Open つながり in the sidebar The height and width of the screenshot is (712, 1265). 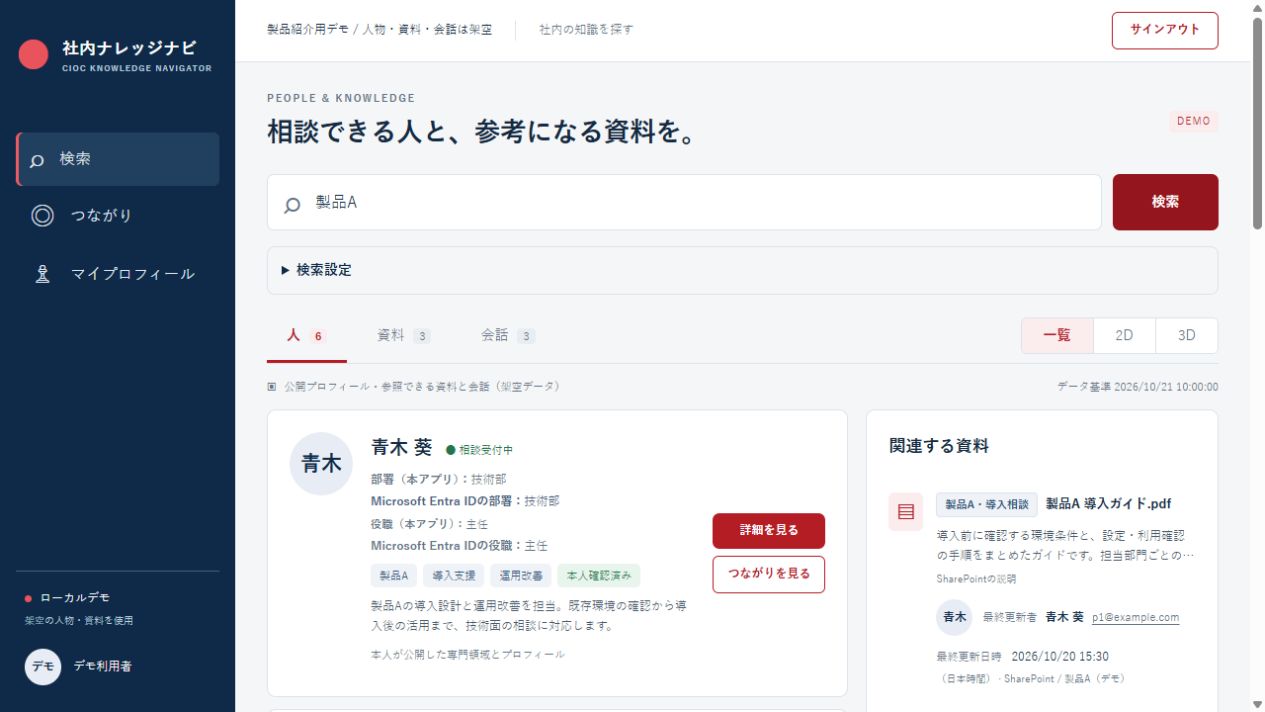coord(118,216)
